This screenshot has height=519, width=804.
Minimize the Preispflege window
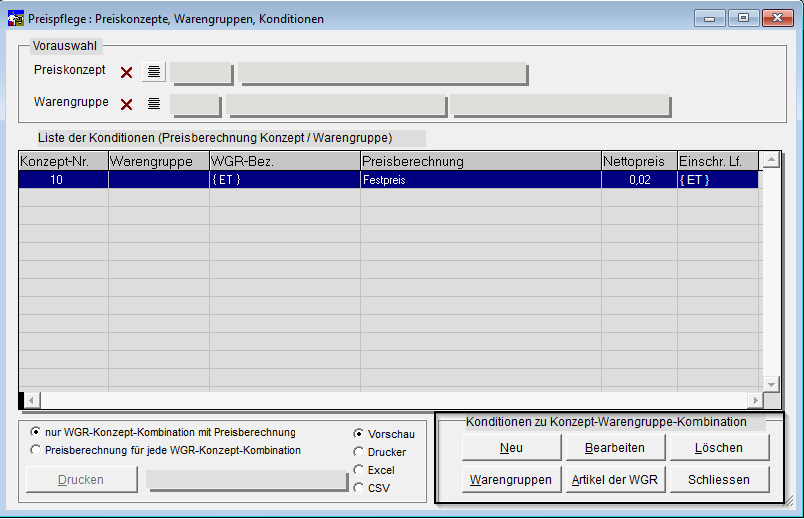tap(710, 18)
